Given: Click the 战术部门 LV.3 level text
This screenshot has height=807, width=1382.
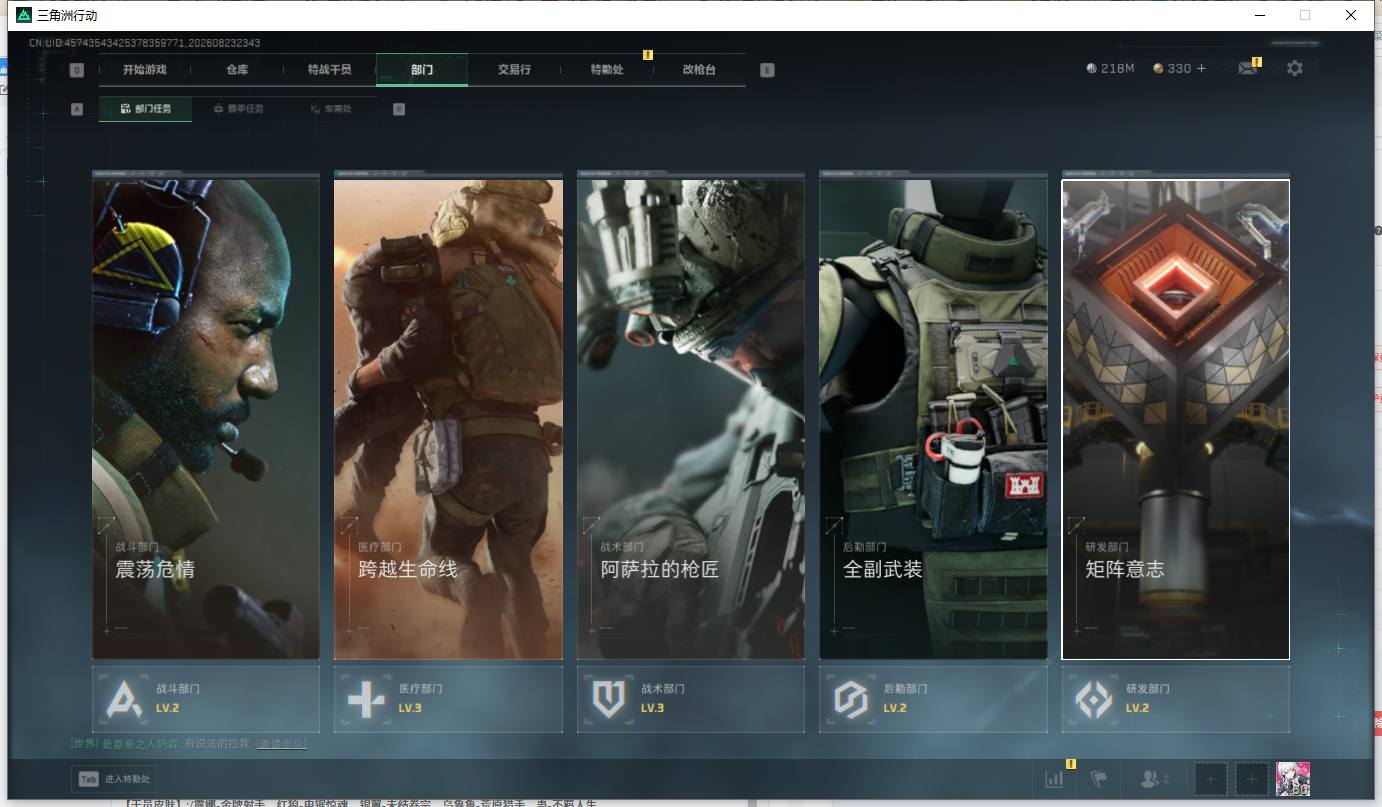Looking at the screenshot, I should [652, 708].
